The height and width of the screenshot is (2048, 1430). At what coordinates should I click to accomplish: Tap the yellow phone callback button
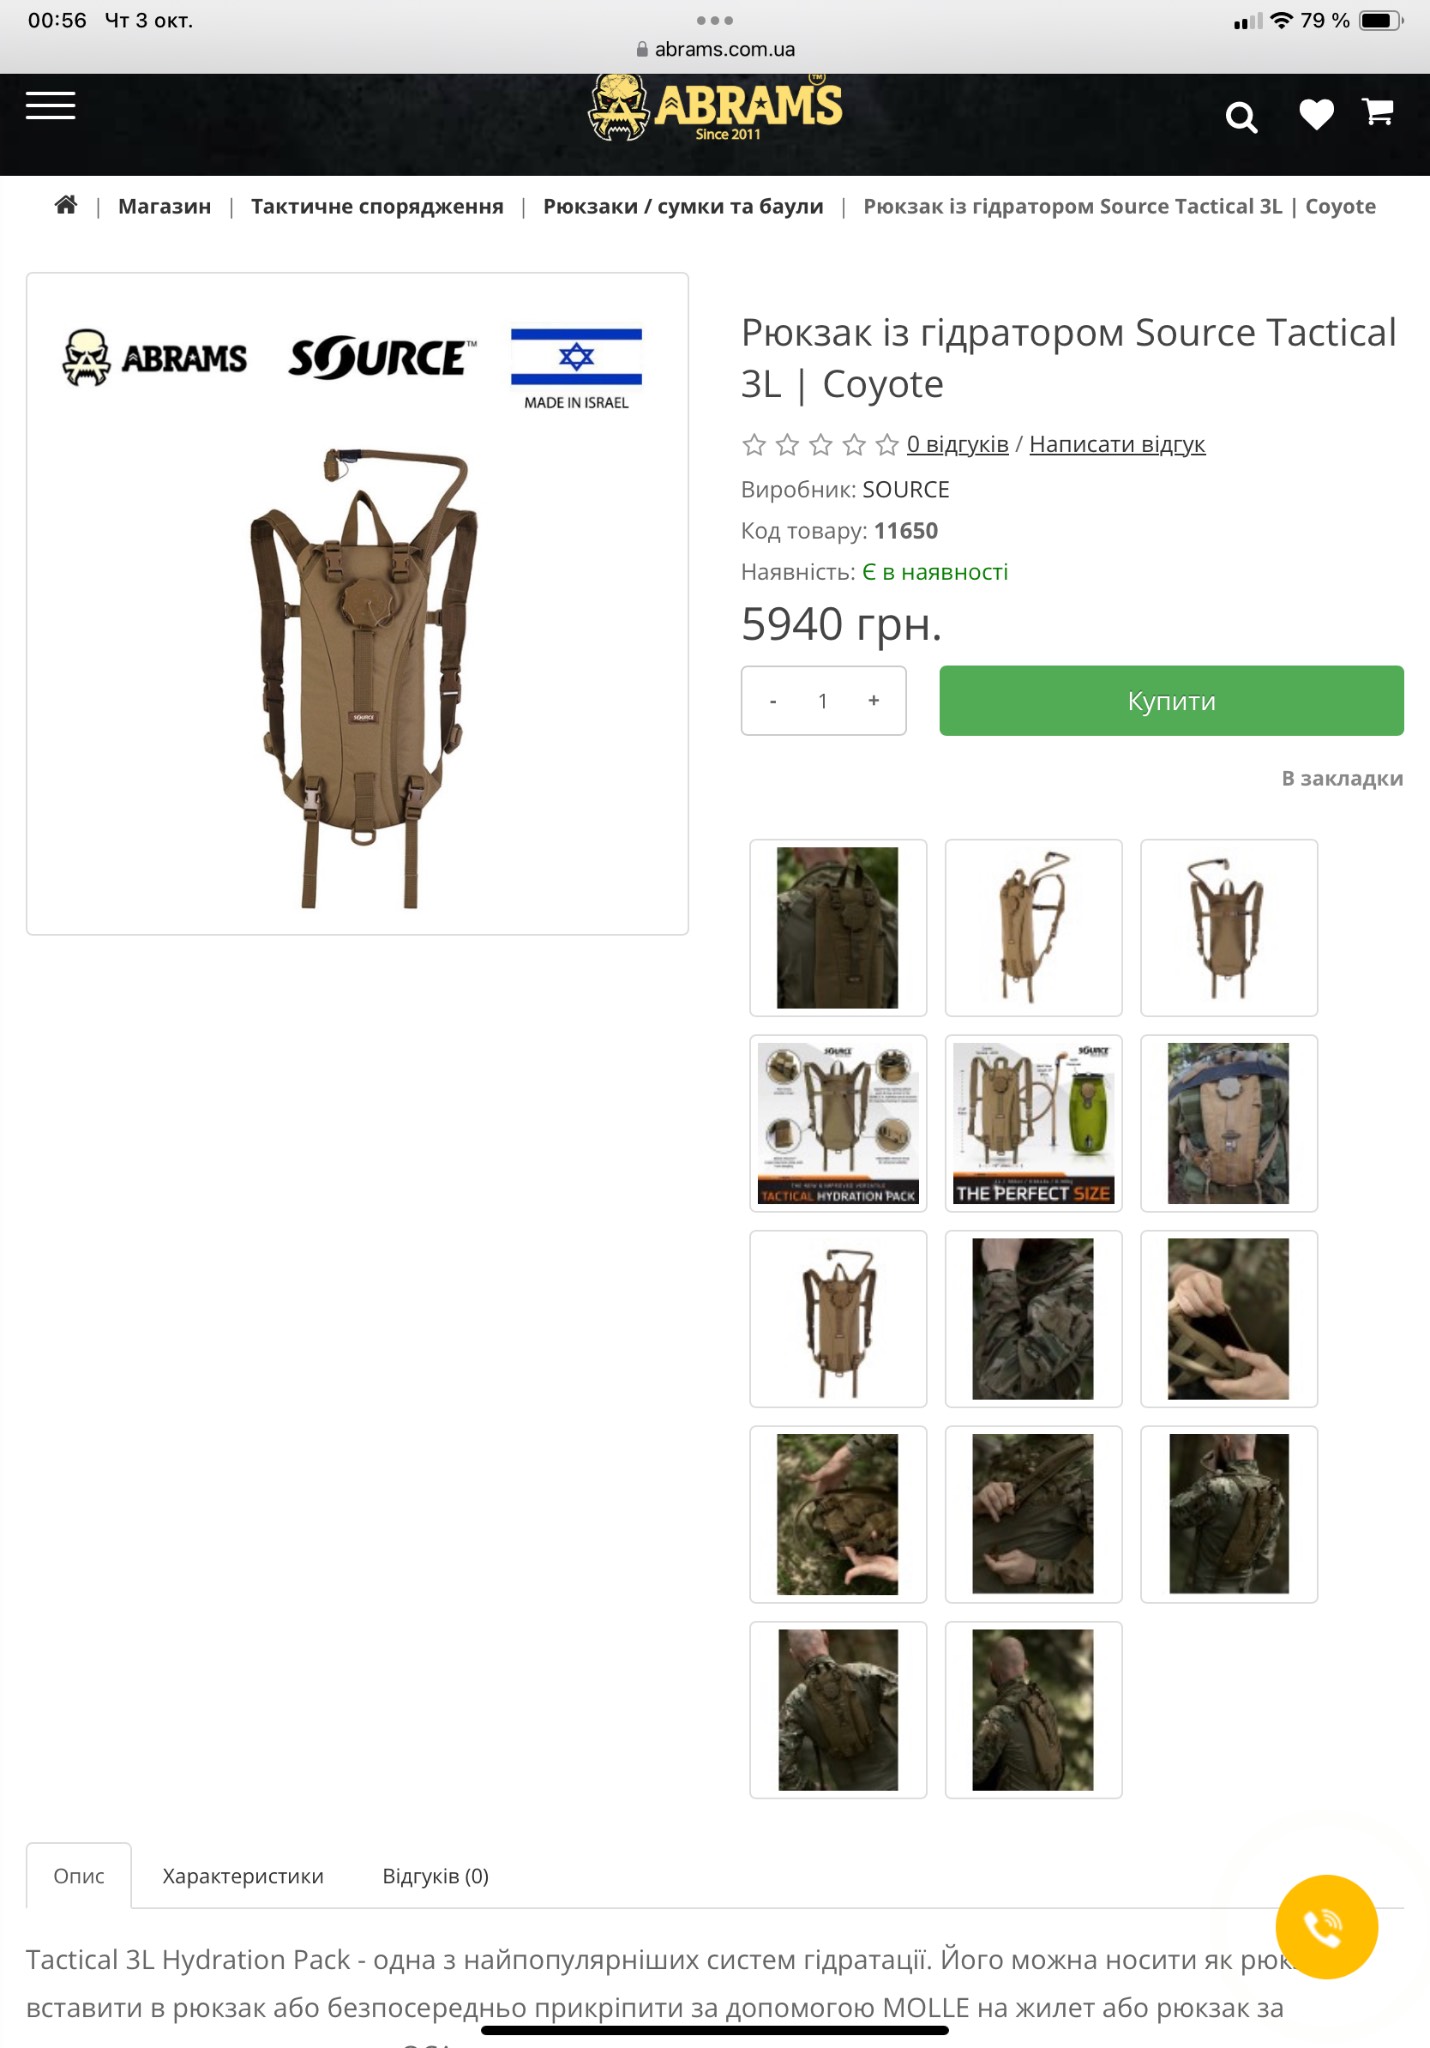pos(1326,1926)
